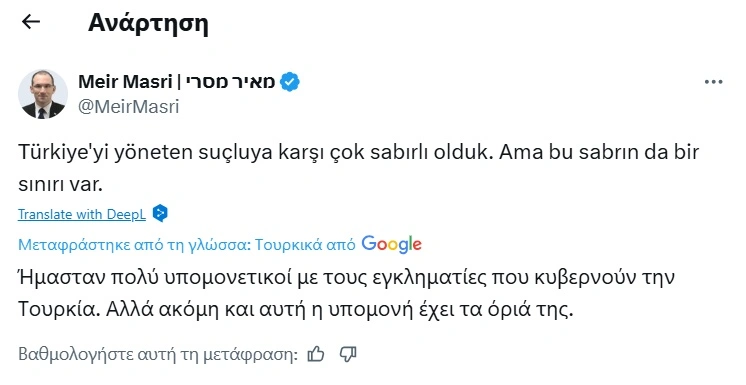The image size is (746, 385).
Task: Click the Ανάρτηση page heading
Action: (148, 23)
